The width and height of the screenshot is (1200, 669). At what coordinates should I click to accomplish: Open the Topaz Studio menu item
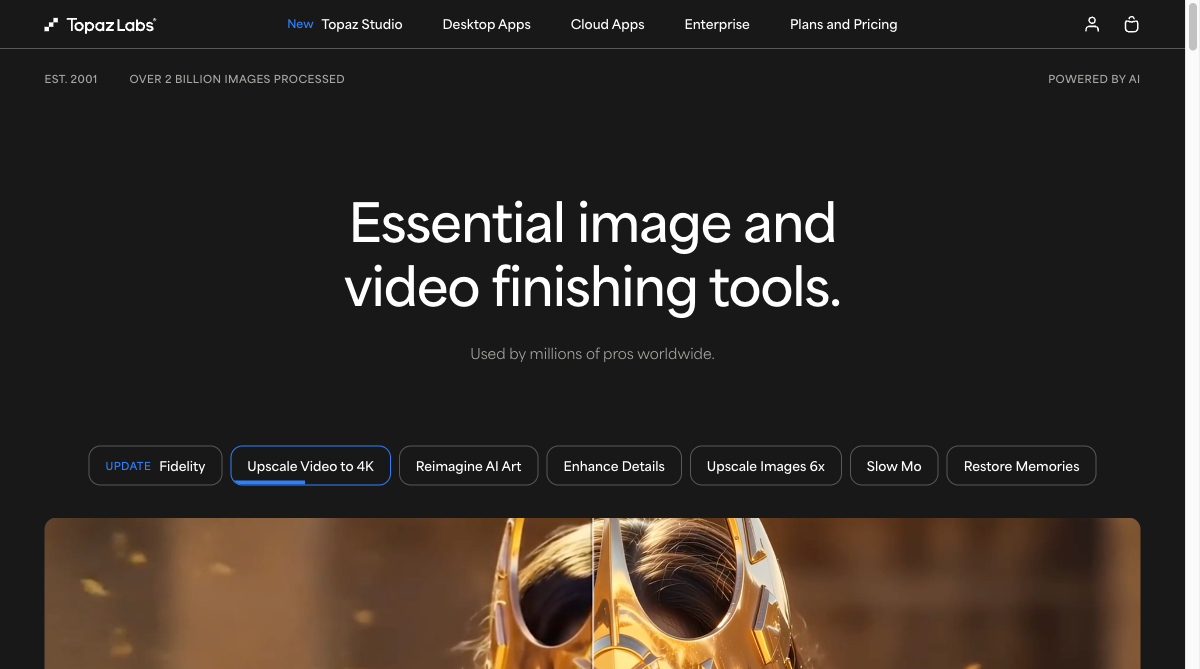361,24
